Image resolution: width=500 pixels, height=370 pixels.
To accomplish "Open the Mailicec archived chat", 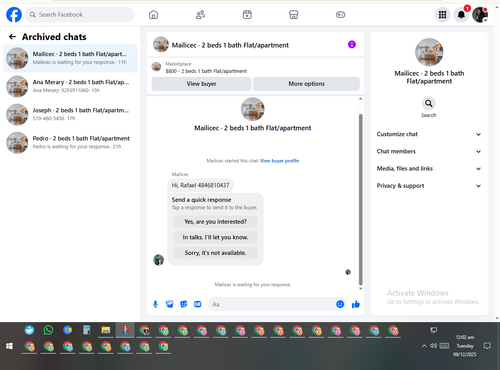I will (70, 58).
